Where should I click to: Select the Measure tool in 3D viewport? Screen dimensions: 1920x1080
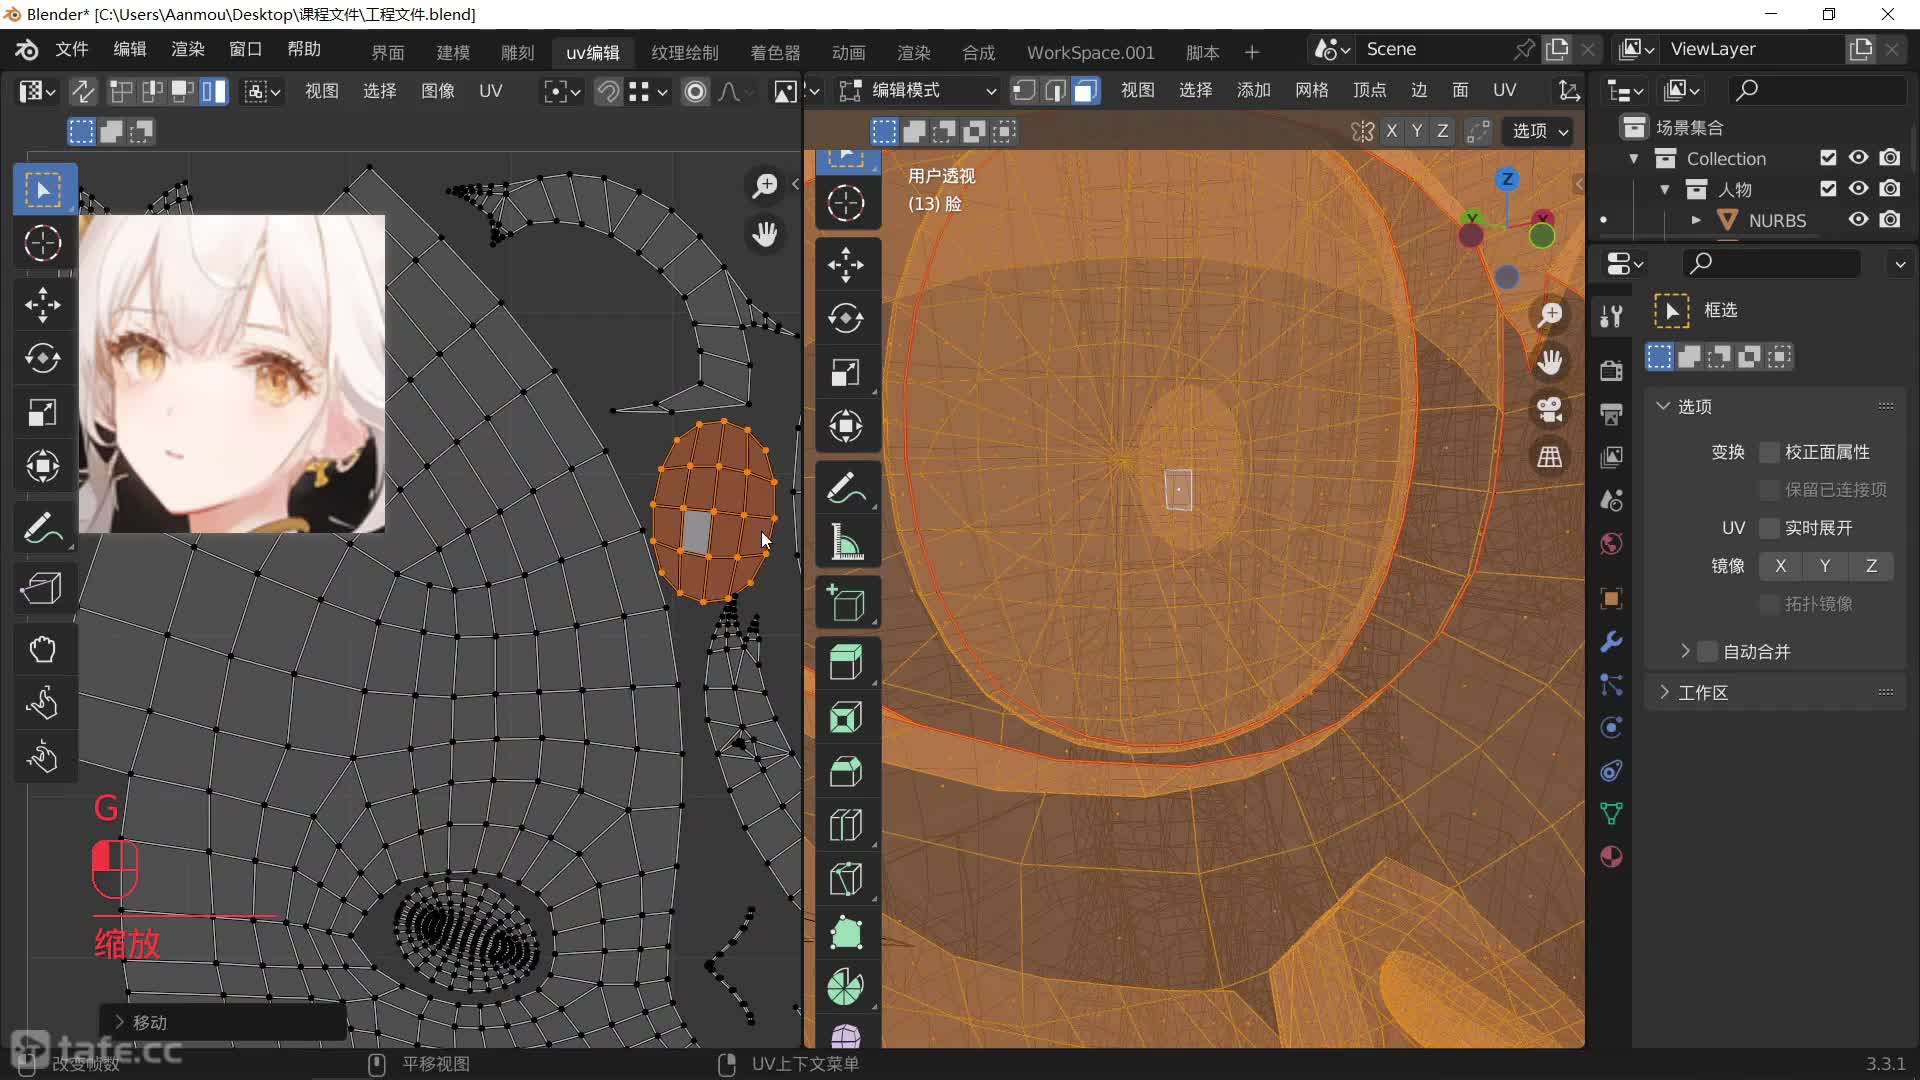click(846, 543)
